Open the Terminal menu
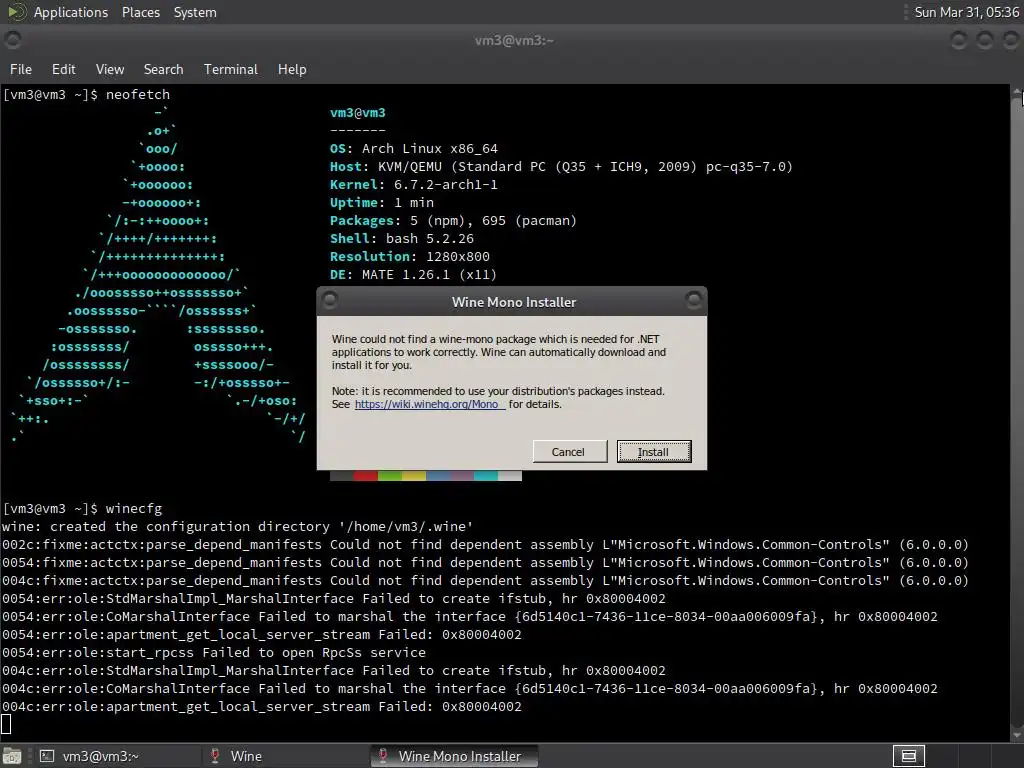1024x768 pixels. tap(231, 69)
